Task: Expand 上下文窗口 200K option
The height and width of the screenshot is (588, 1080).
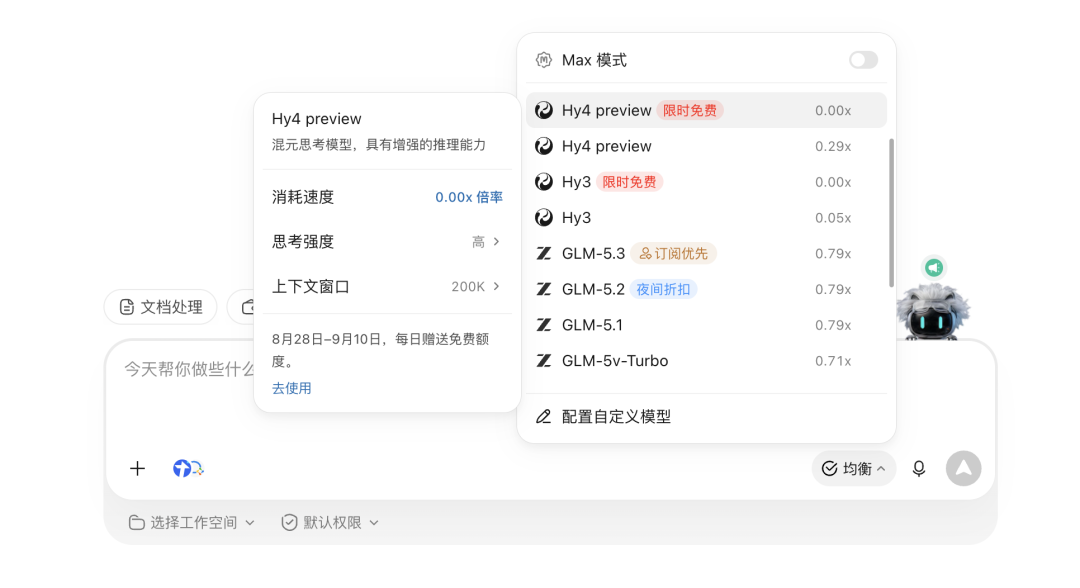Action: click(387, 286)
